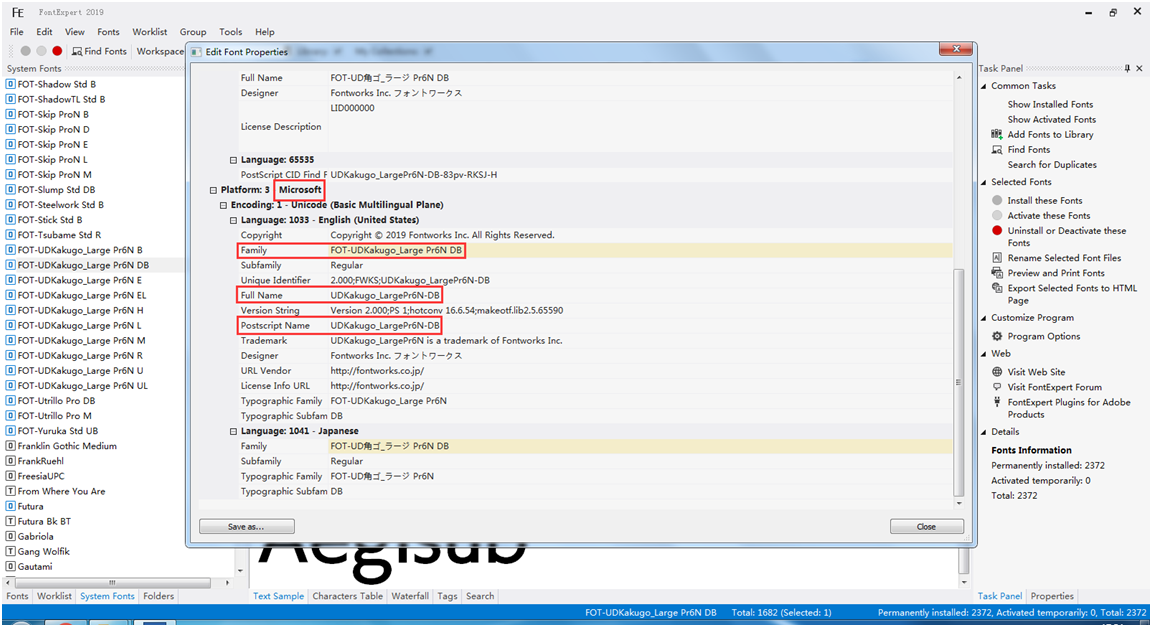Open the File menu

click(17, 32)
